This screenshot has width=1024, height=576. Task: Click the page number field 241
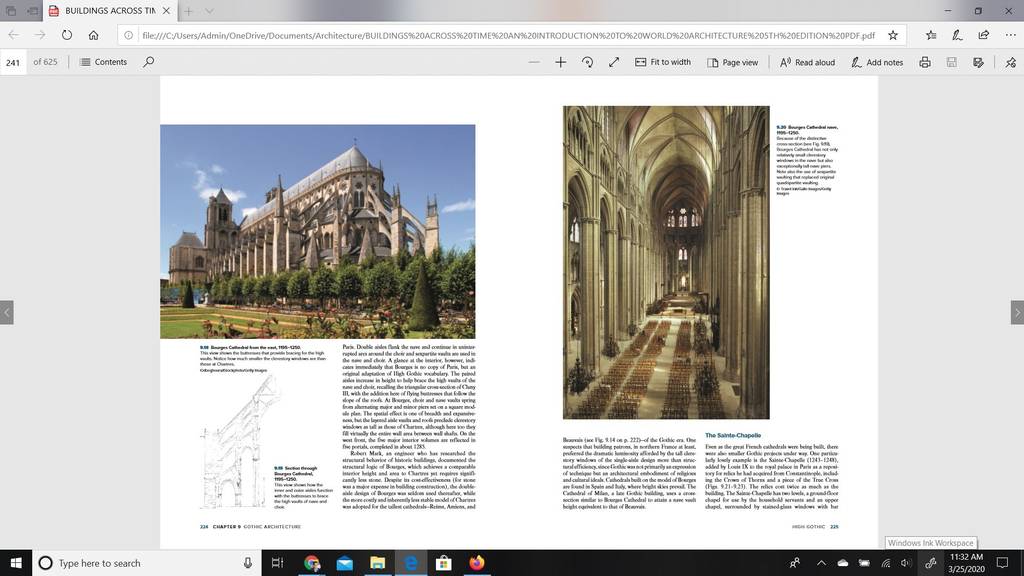pyautogui.click(x=13, y=62)
